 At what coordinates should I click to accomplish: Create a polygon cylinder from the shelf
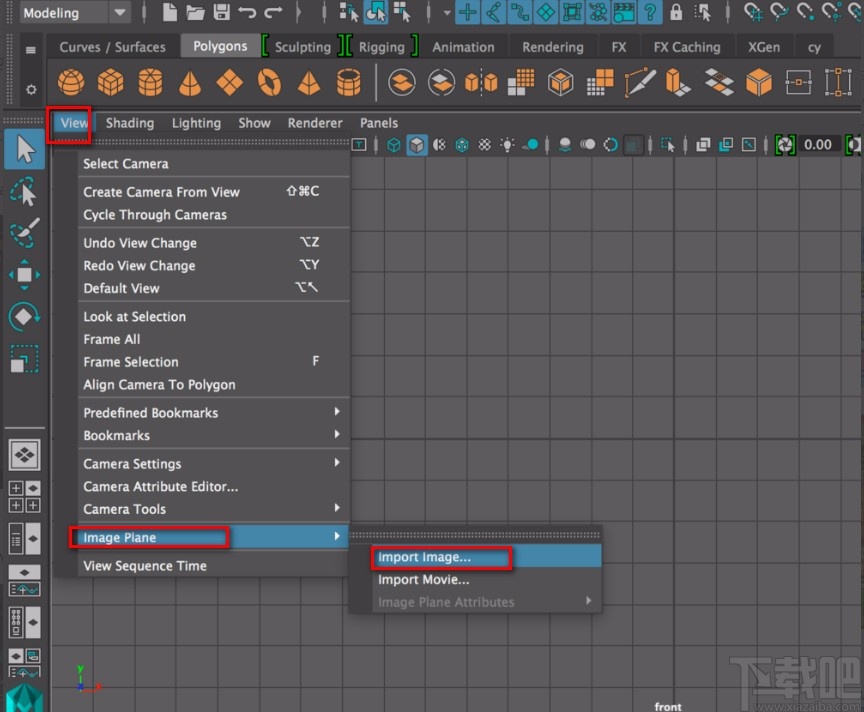(x=150, y=83)
